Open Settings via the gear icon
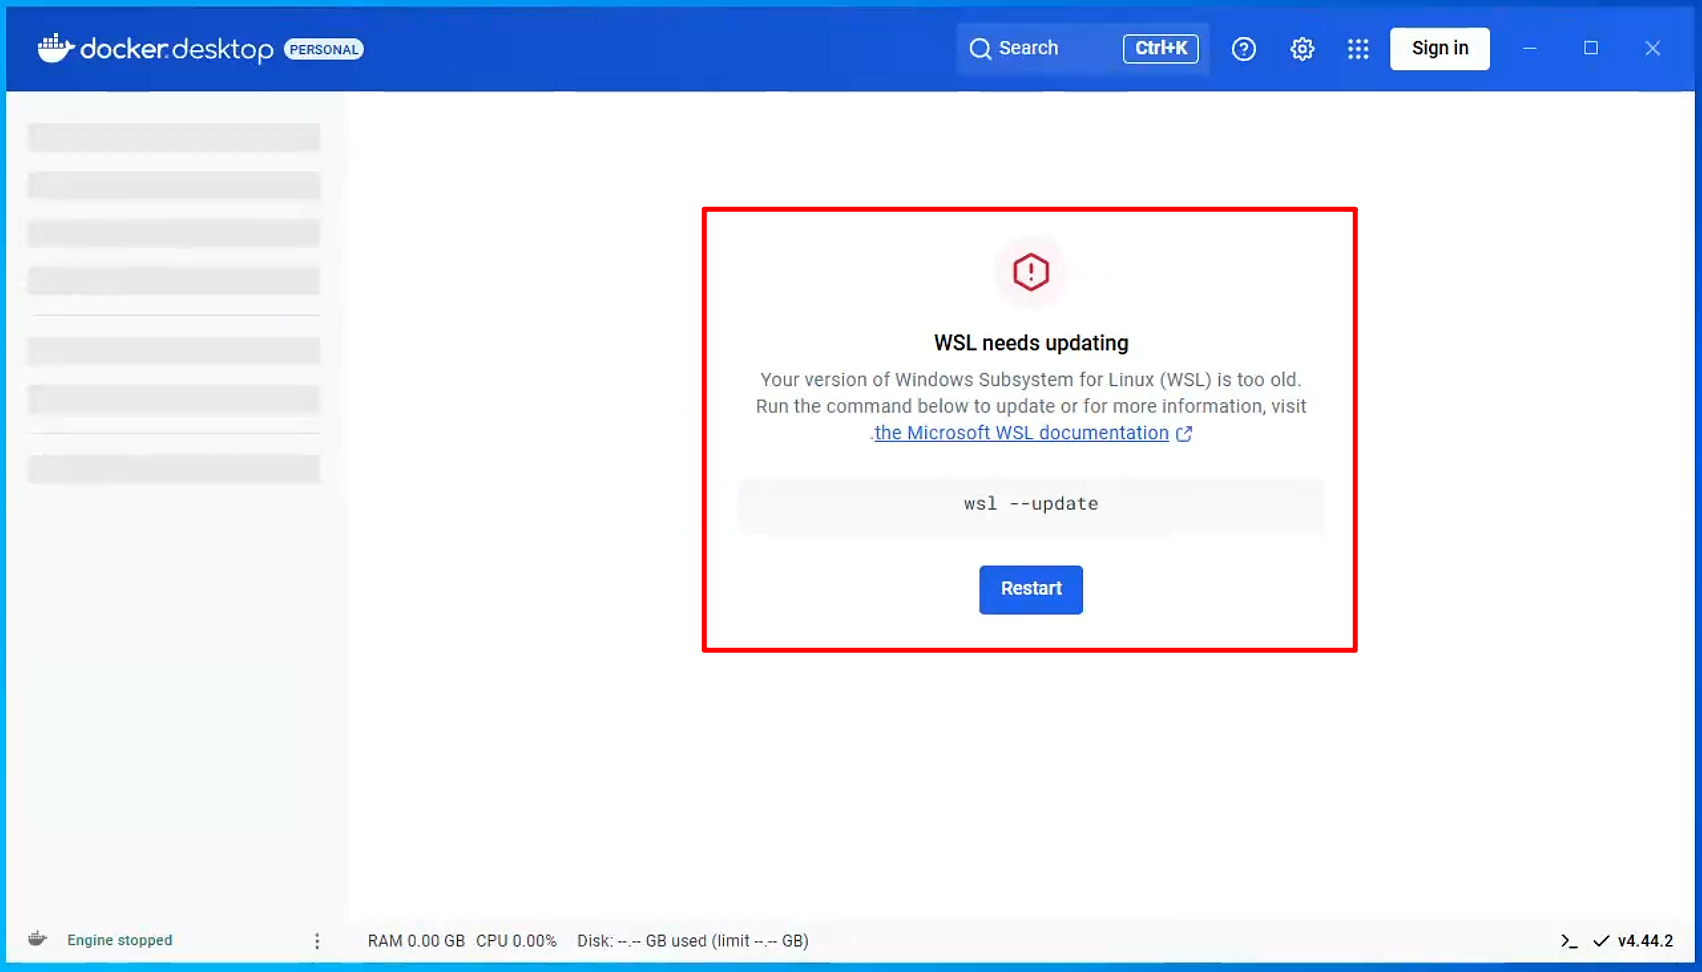The image size is (1702, 972). [1302, 49]
